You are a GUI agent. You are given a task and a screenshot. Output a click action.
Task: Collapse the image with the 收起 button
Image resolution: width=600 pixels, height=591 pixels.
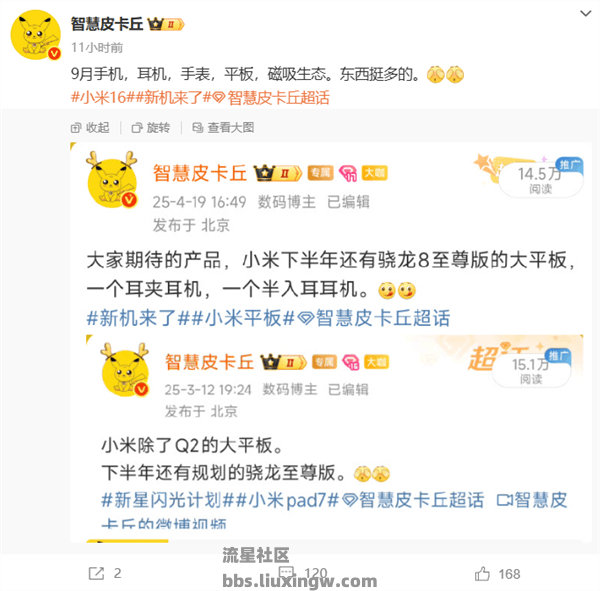(90, 127)
